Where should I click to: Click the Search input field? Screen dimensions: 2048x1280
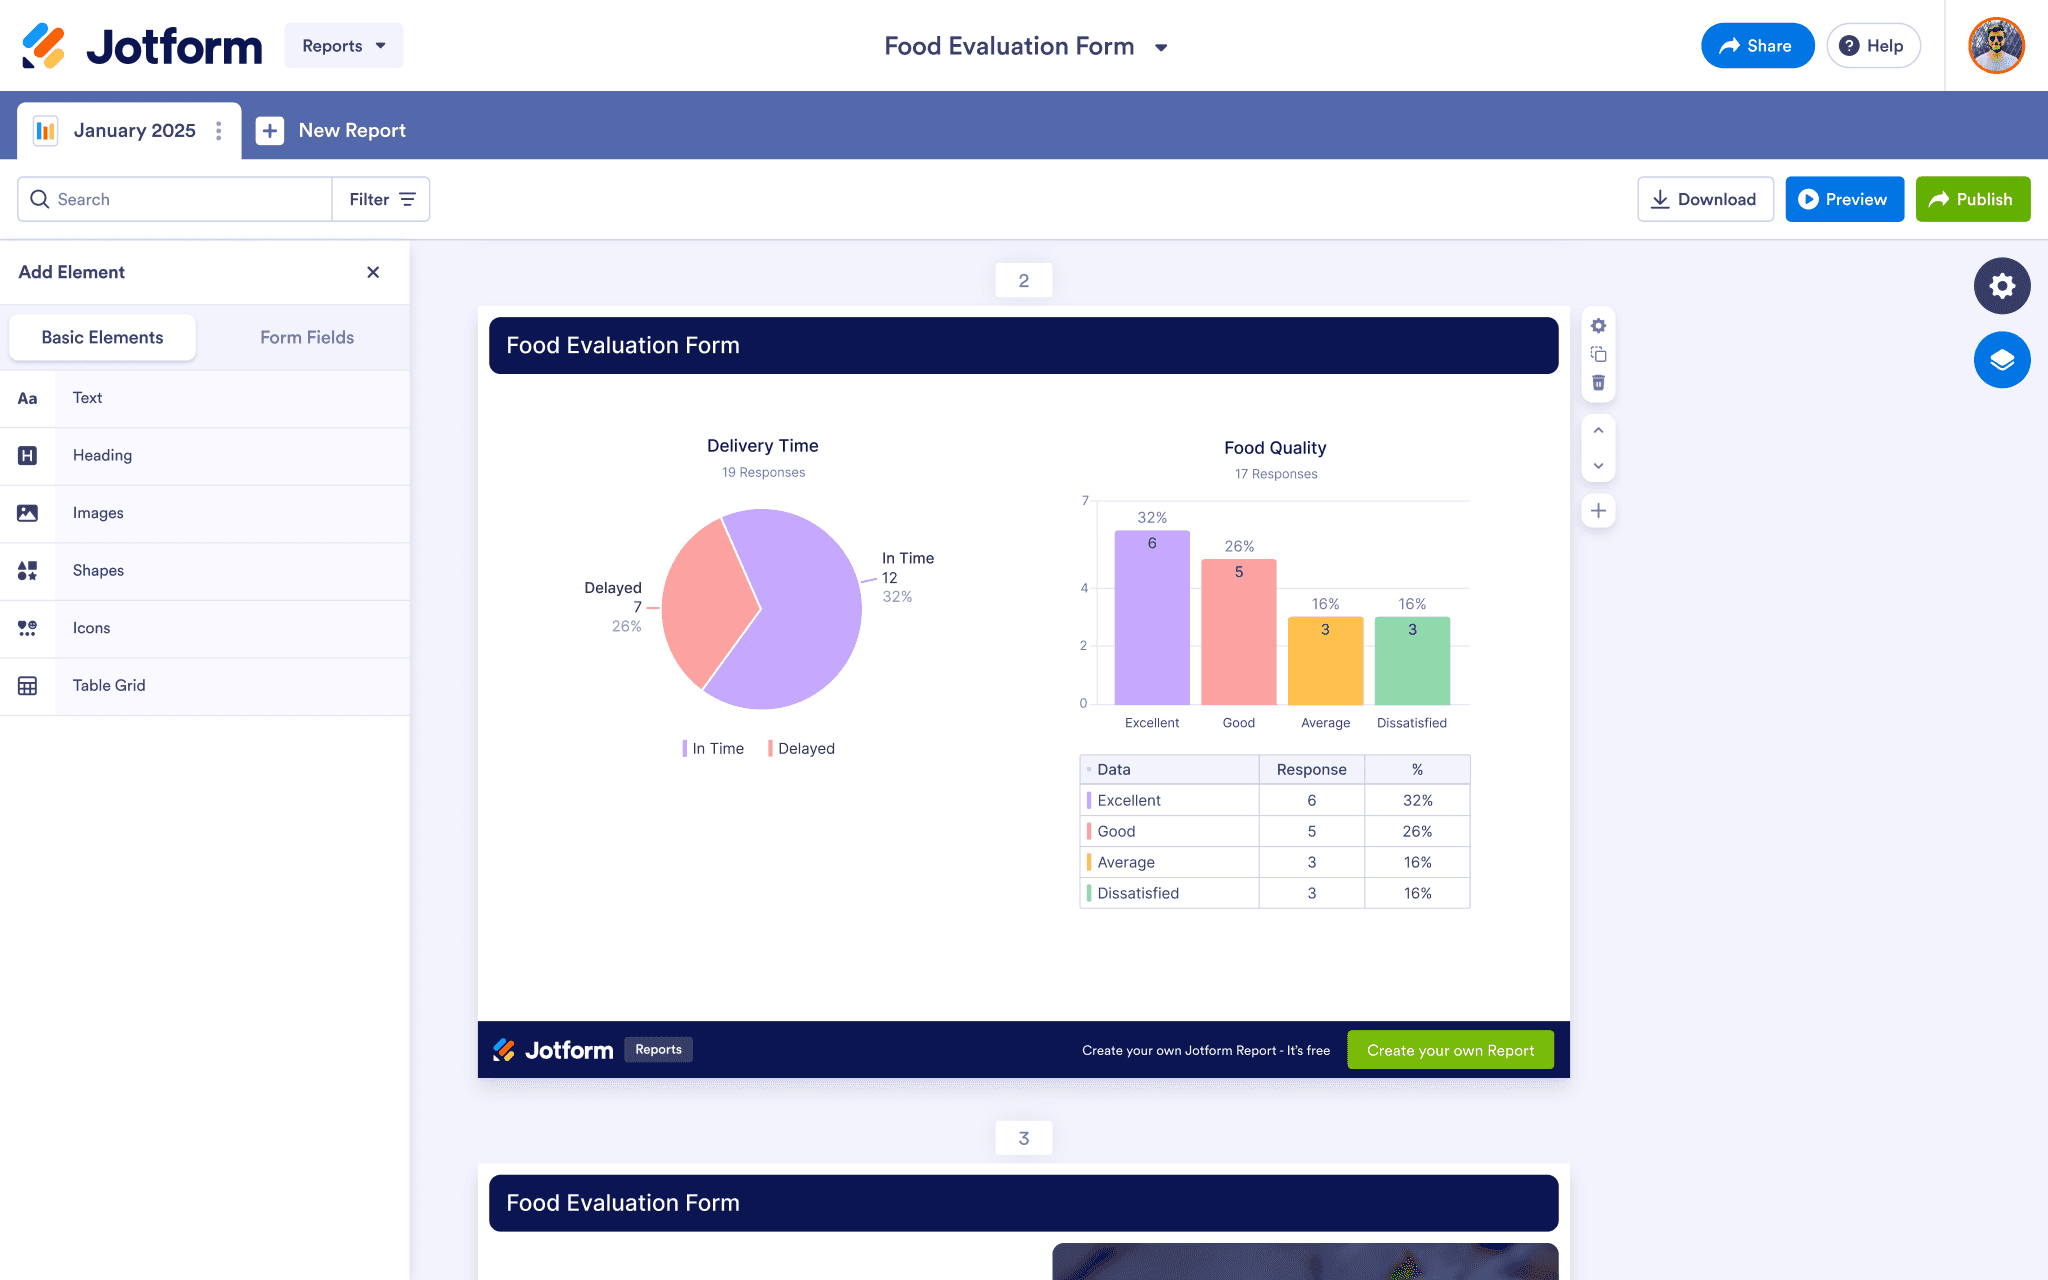click(175, 199)
